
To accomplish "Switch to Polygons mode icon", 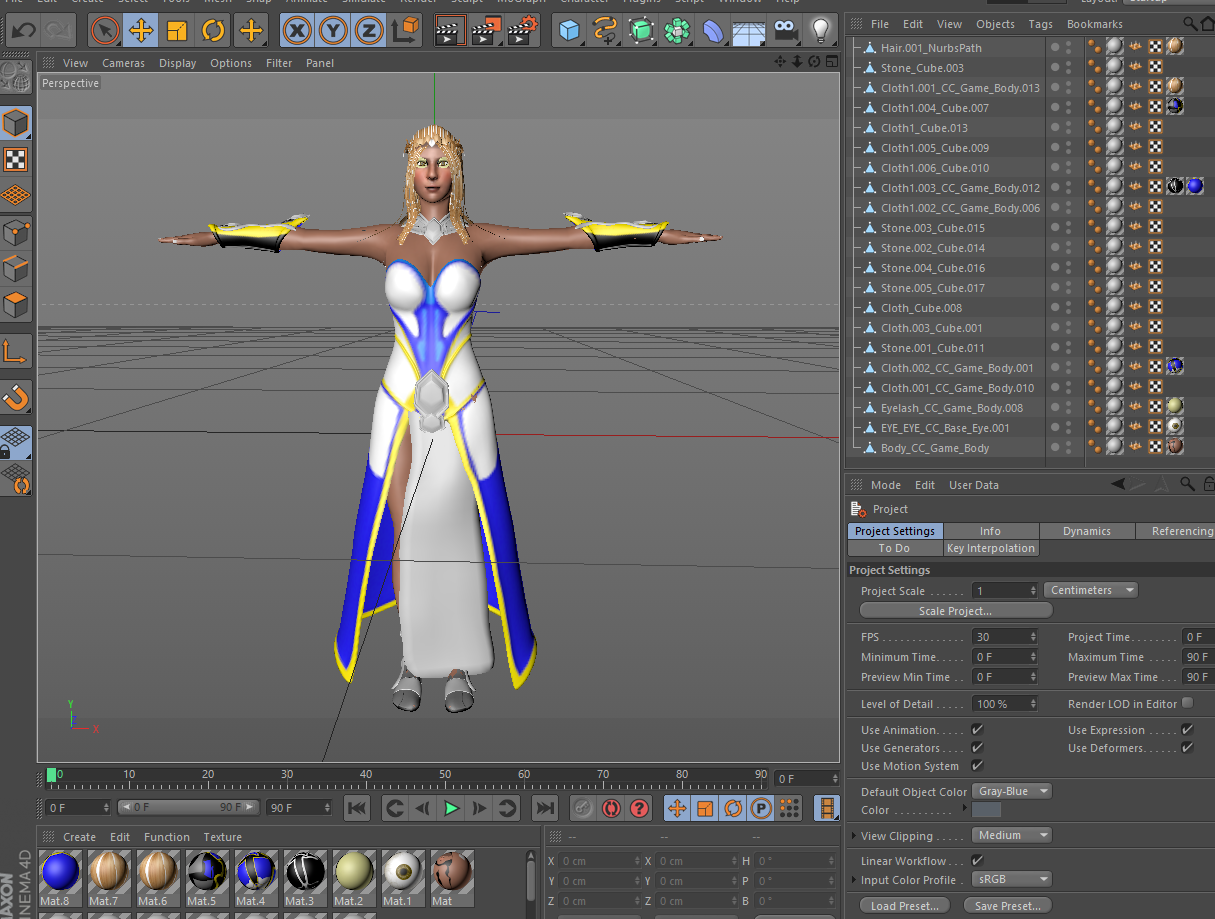I will pyautogui.click(x=16, y=305).
